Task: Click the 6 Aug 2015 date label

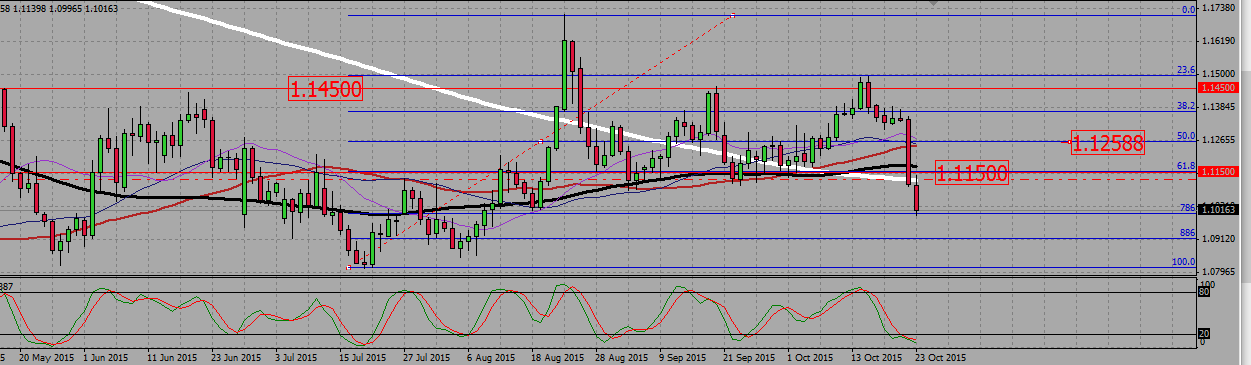Action: tap(490, 357)
